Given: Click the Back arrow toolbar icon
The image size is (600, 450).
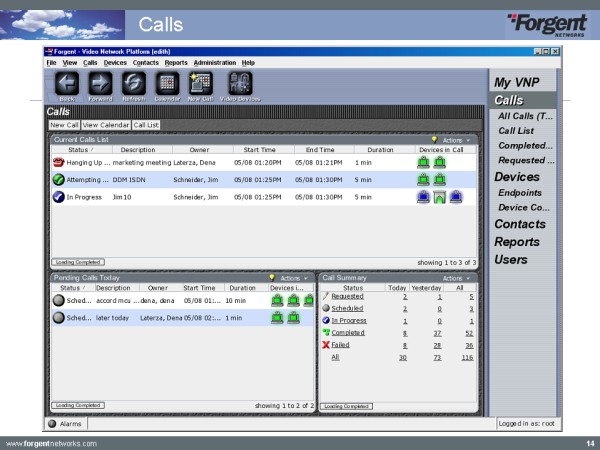Looking at the screenshot, I should point(67,84).
